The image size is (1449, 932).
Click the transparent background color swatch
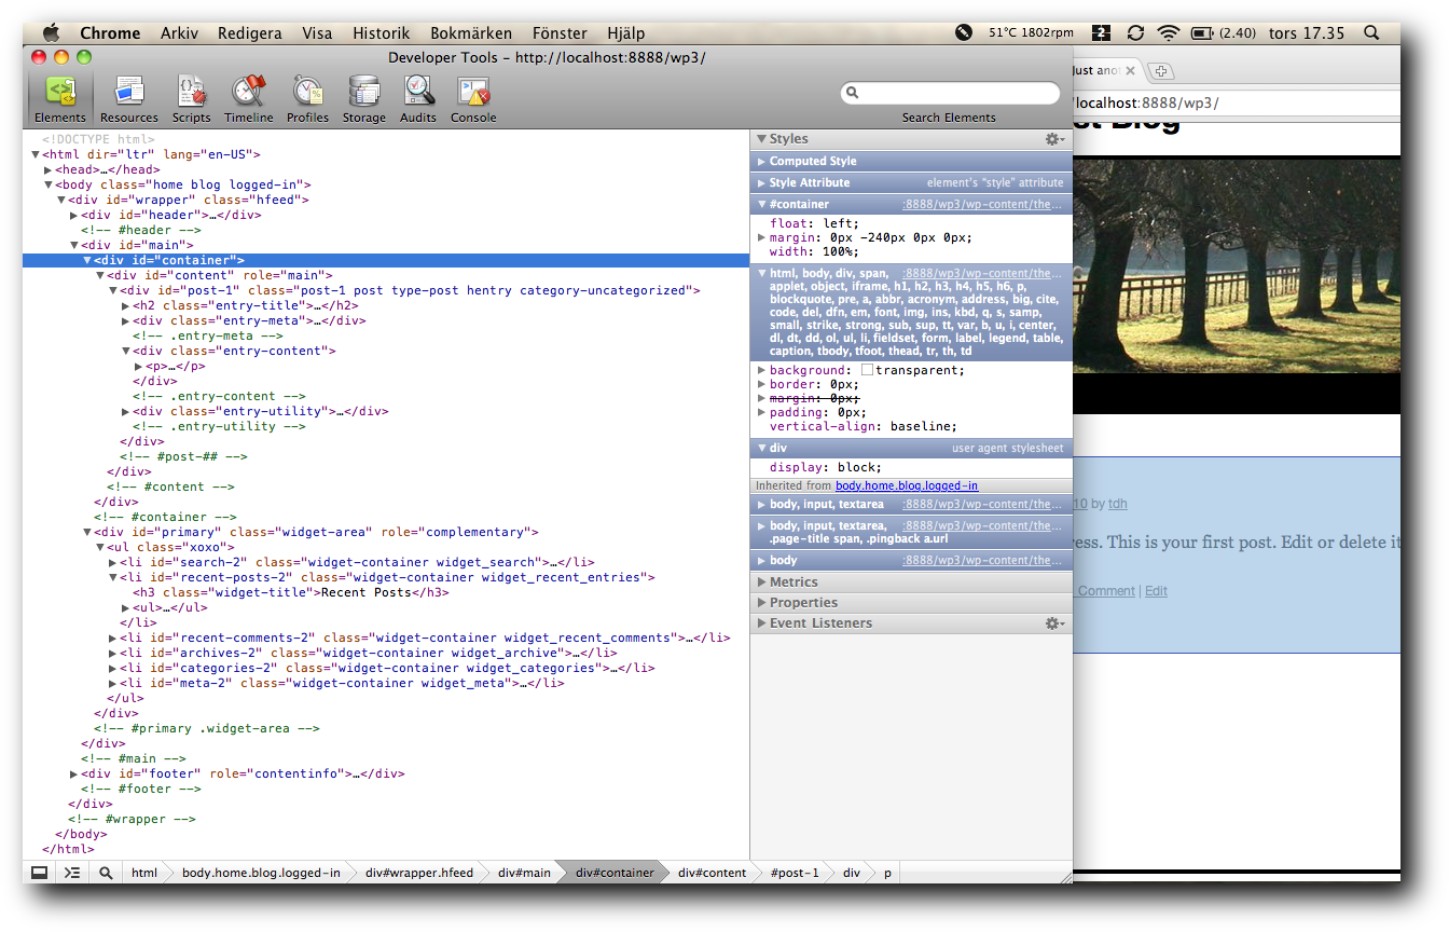[x=867, y=370]
